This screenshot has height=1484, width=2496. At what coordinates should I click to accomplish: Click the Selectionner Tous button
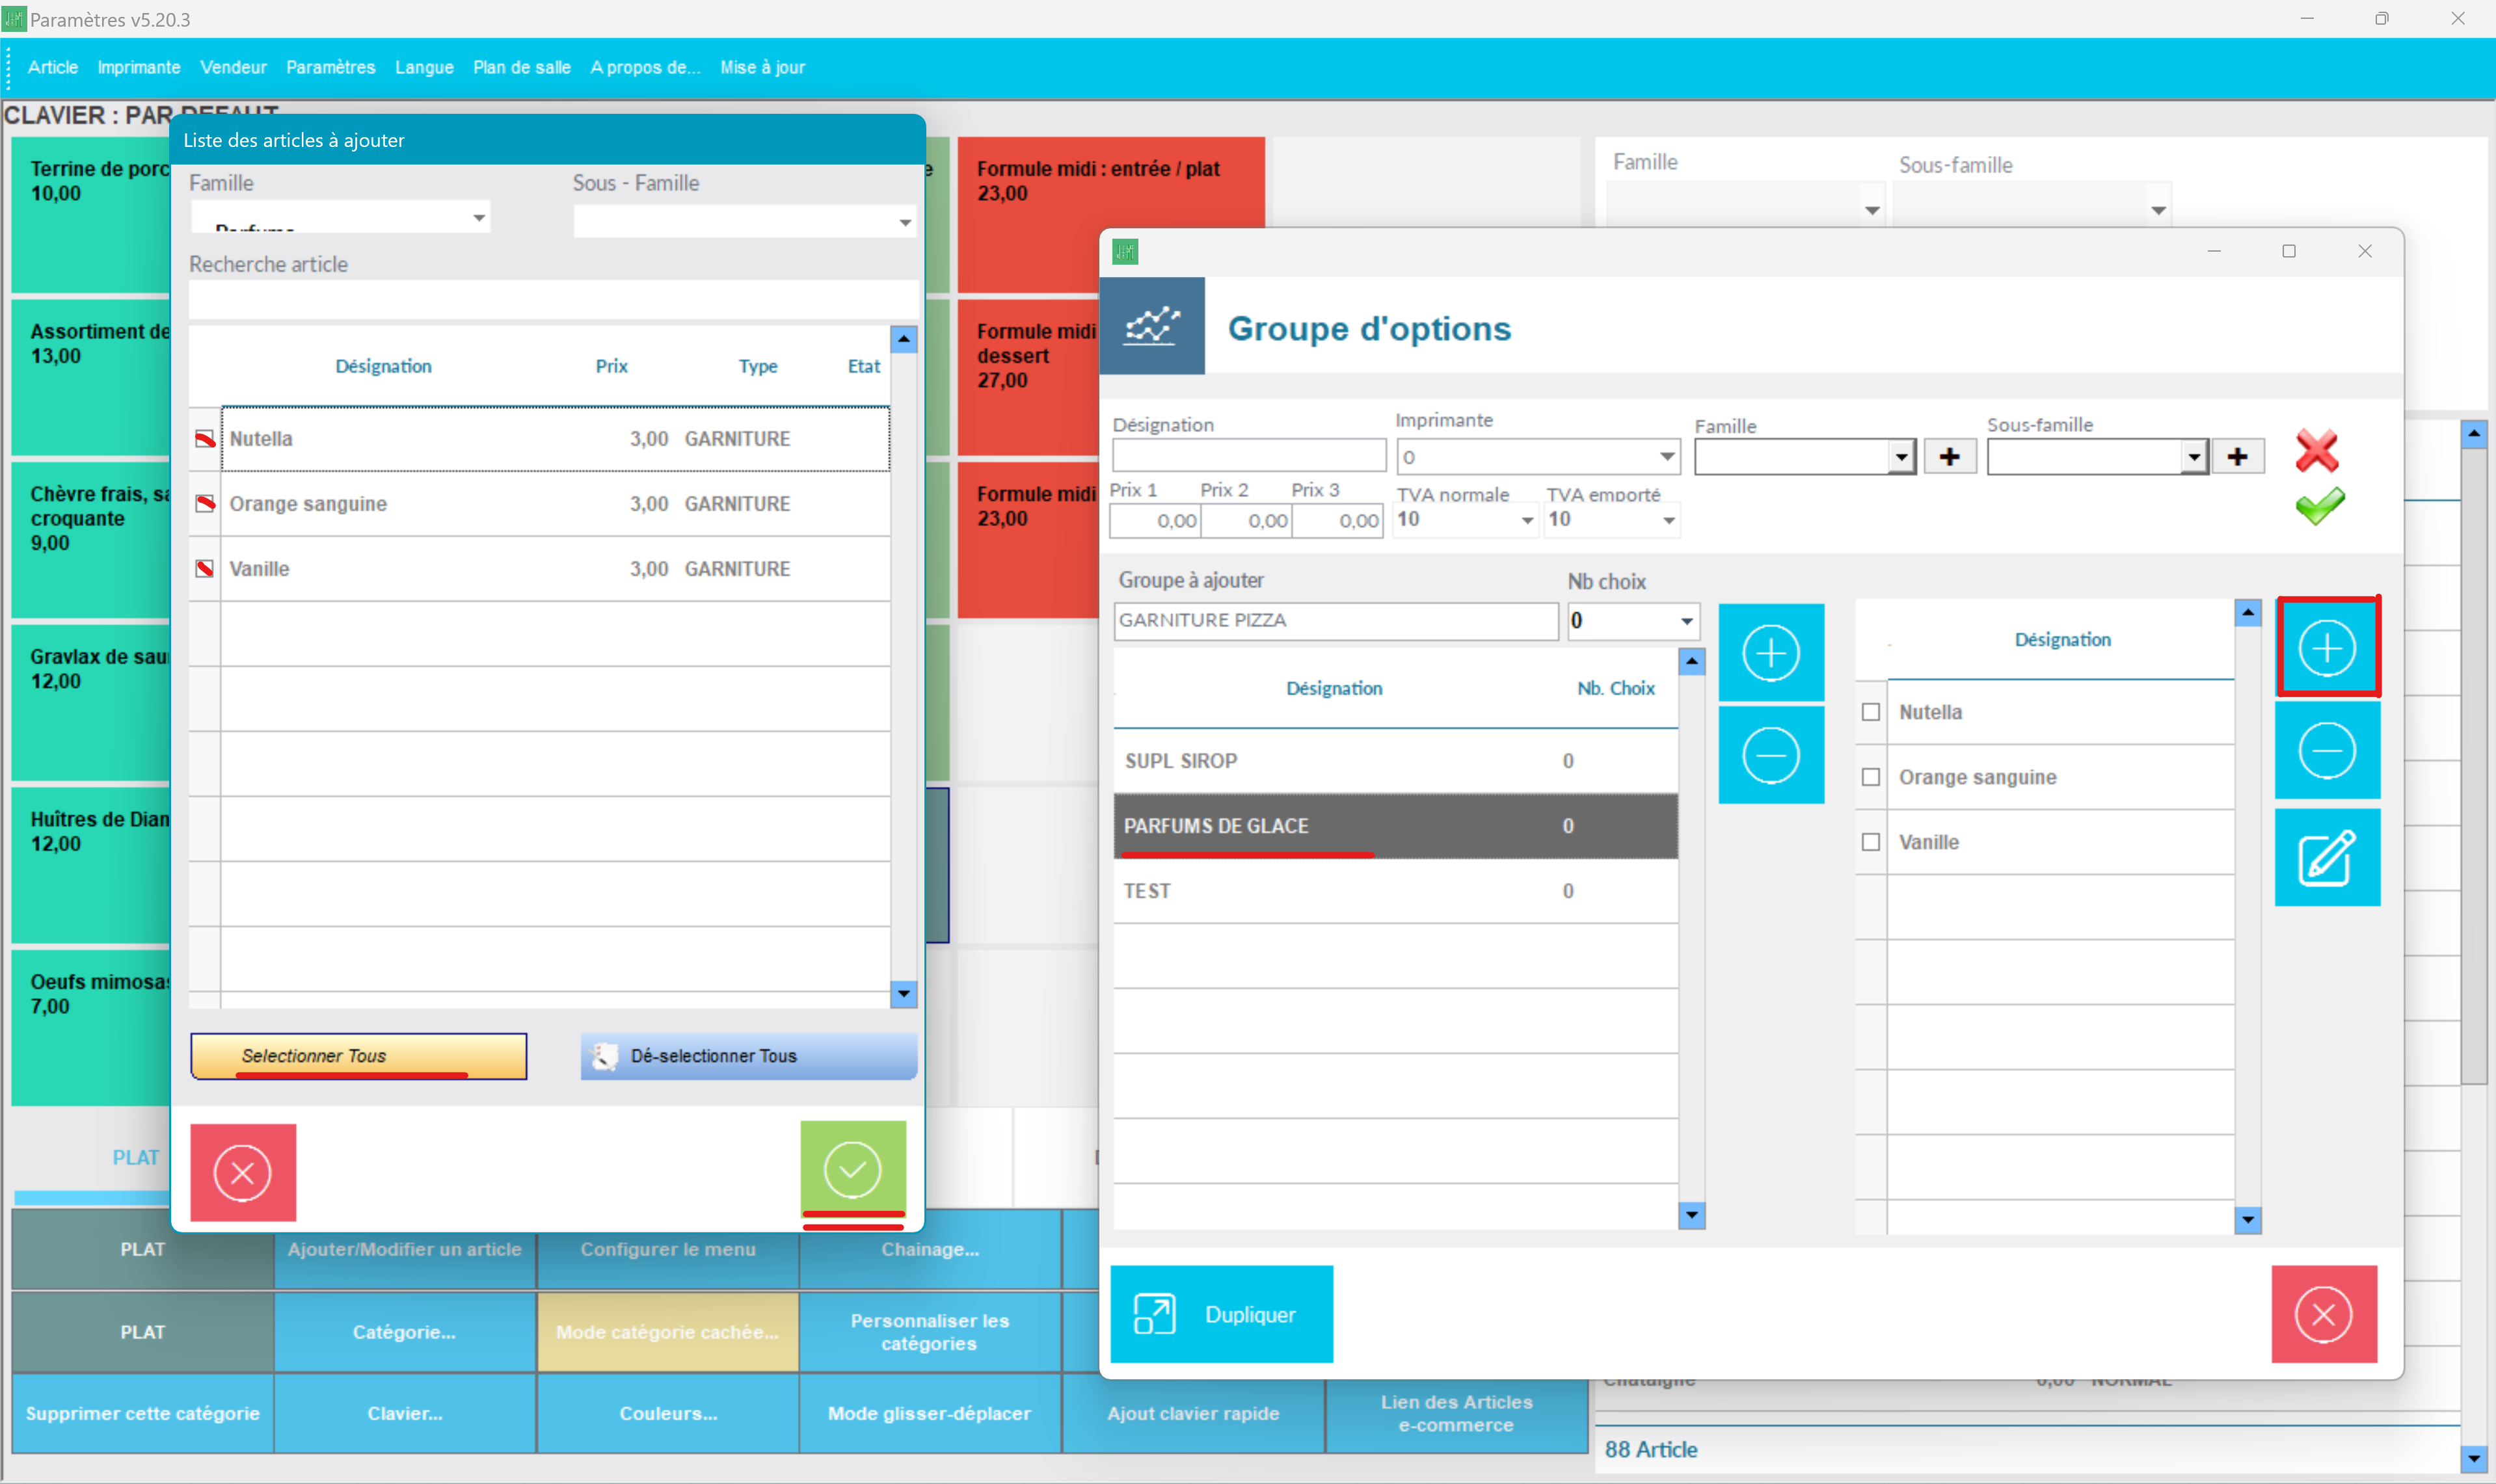pos(358,1056)
